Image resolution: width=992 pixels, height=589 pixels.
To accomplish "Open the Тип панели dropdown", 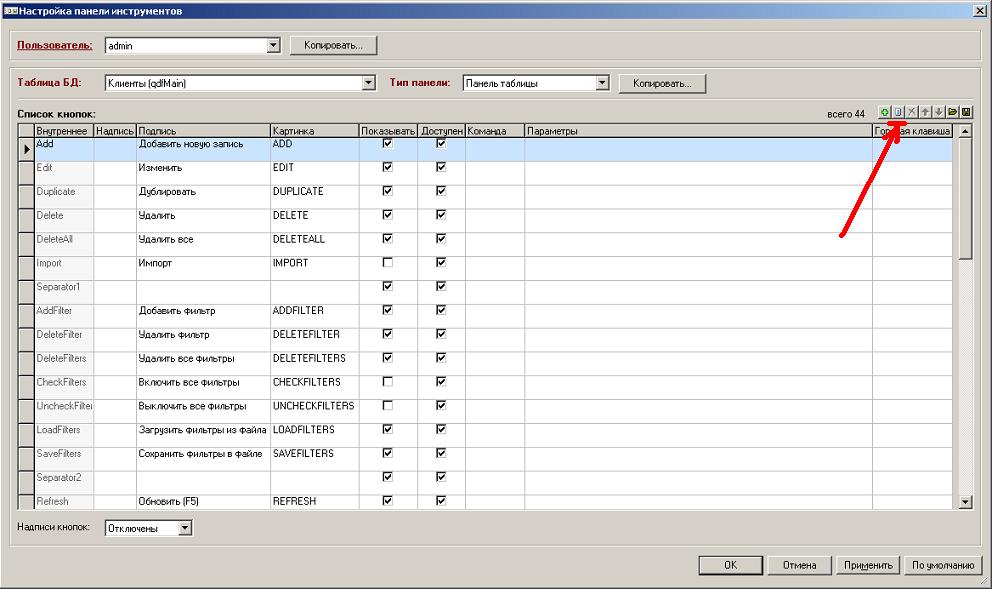I will 602,83.
